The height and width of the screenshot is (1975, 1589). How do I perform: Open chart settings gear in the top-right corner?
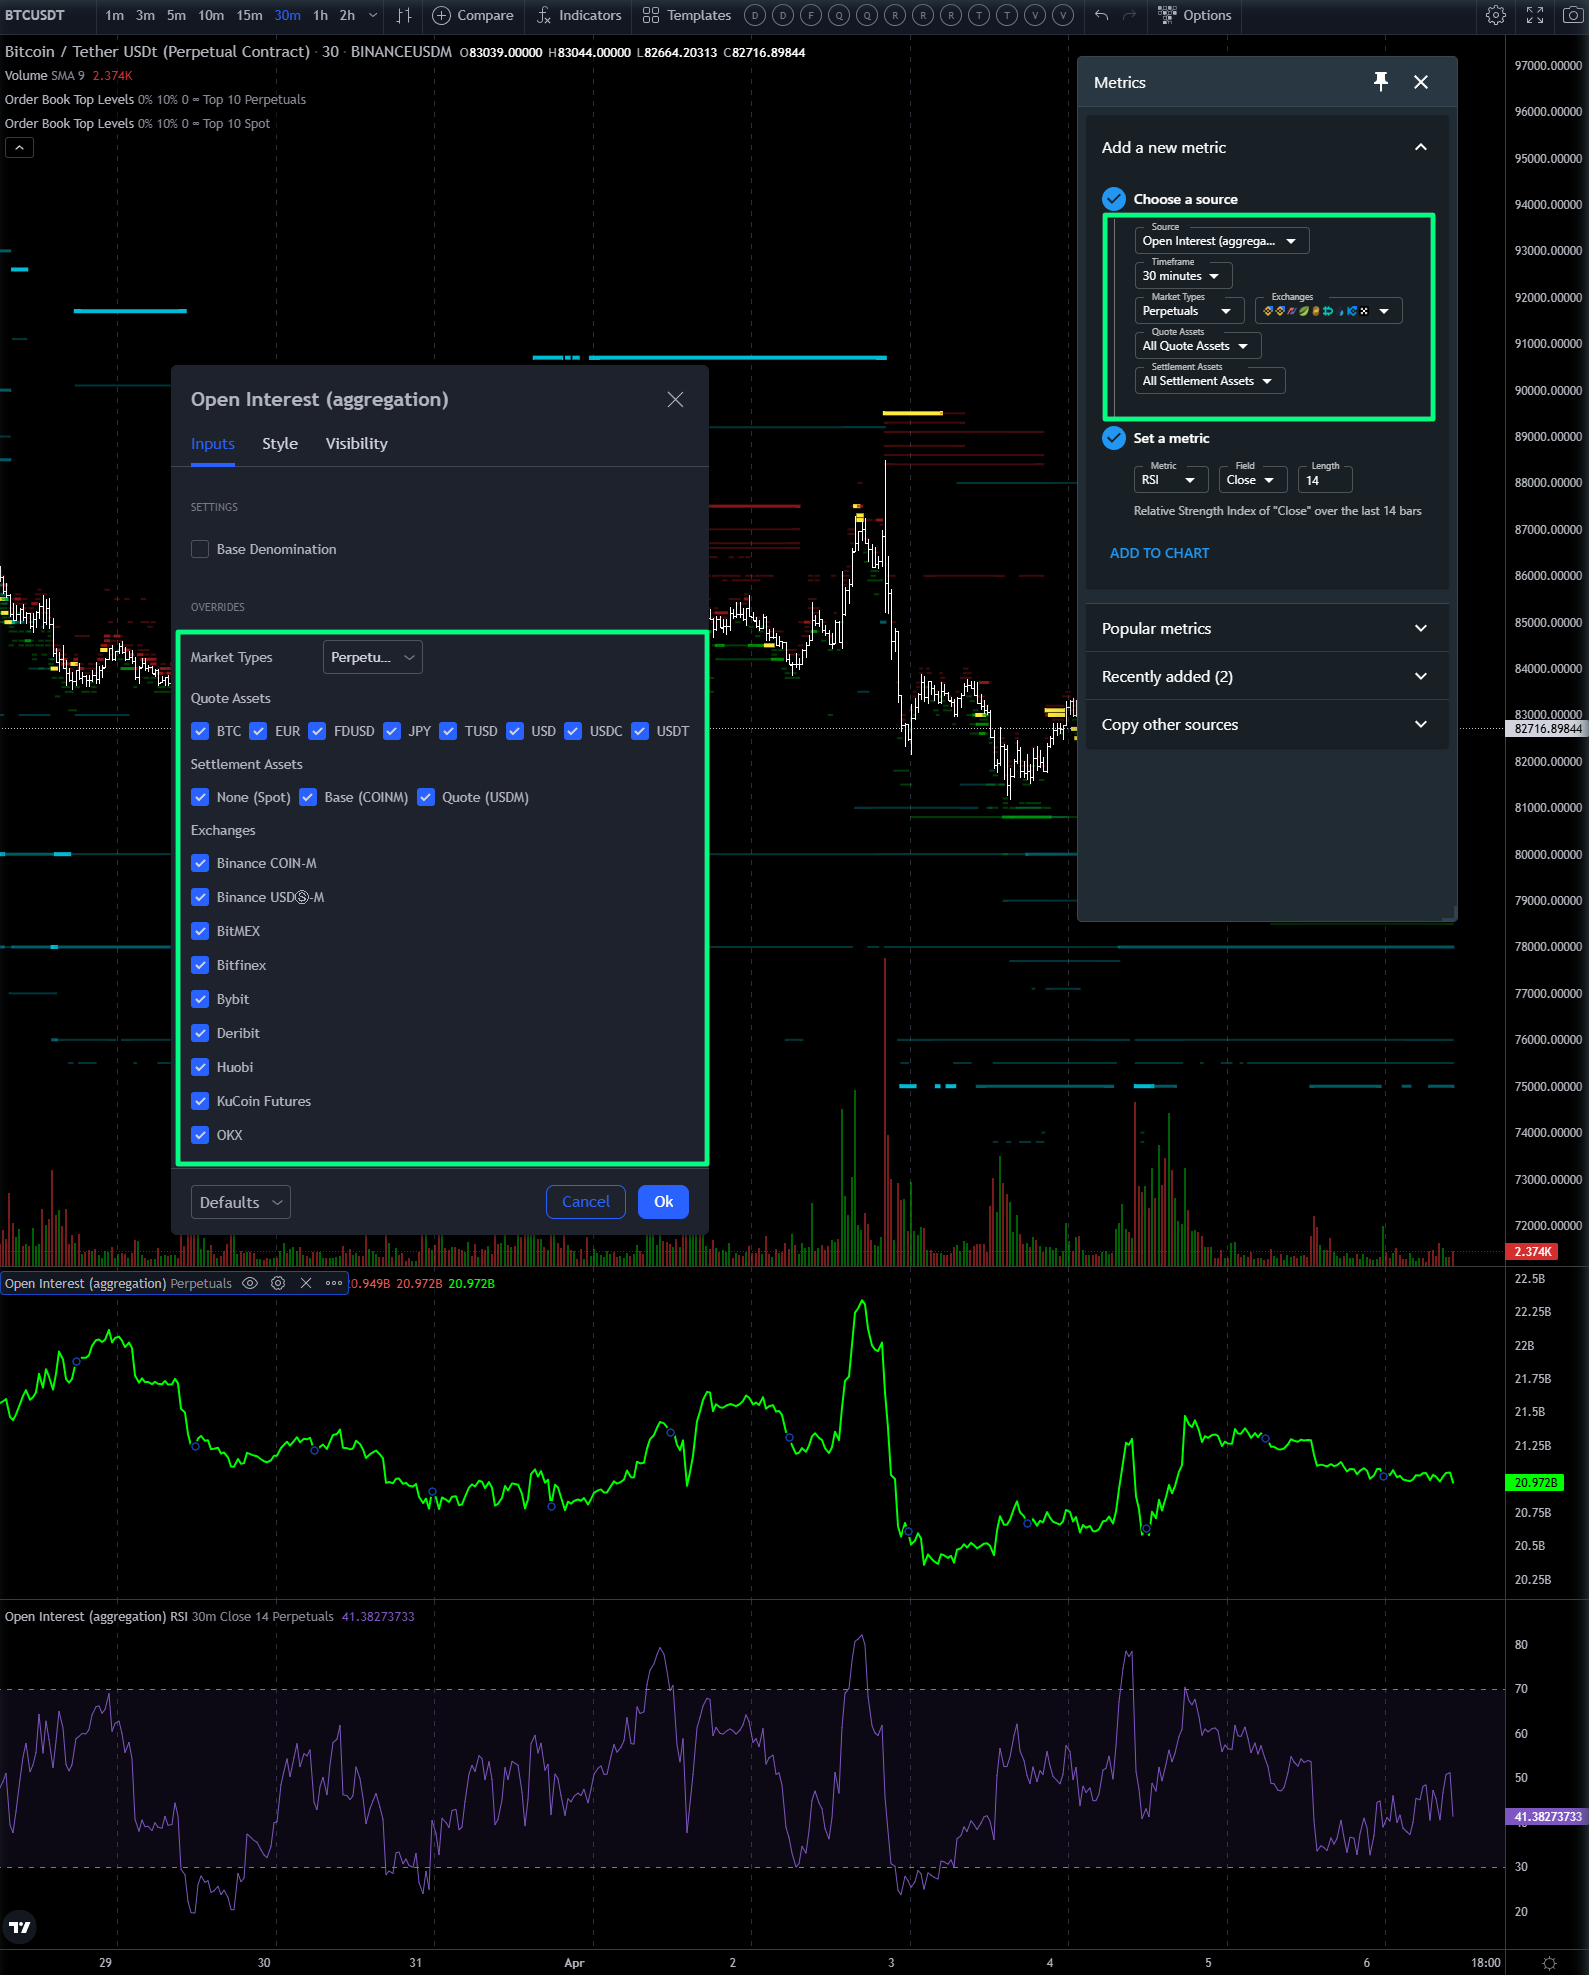(1496, 15)
